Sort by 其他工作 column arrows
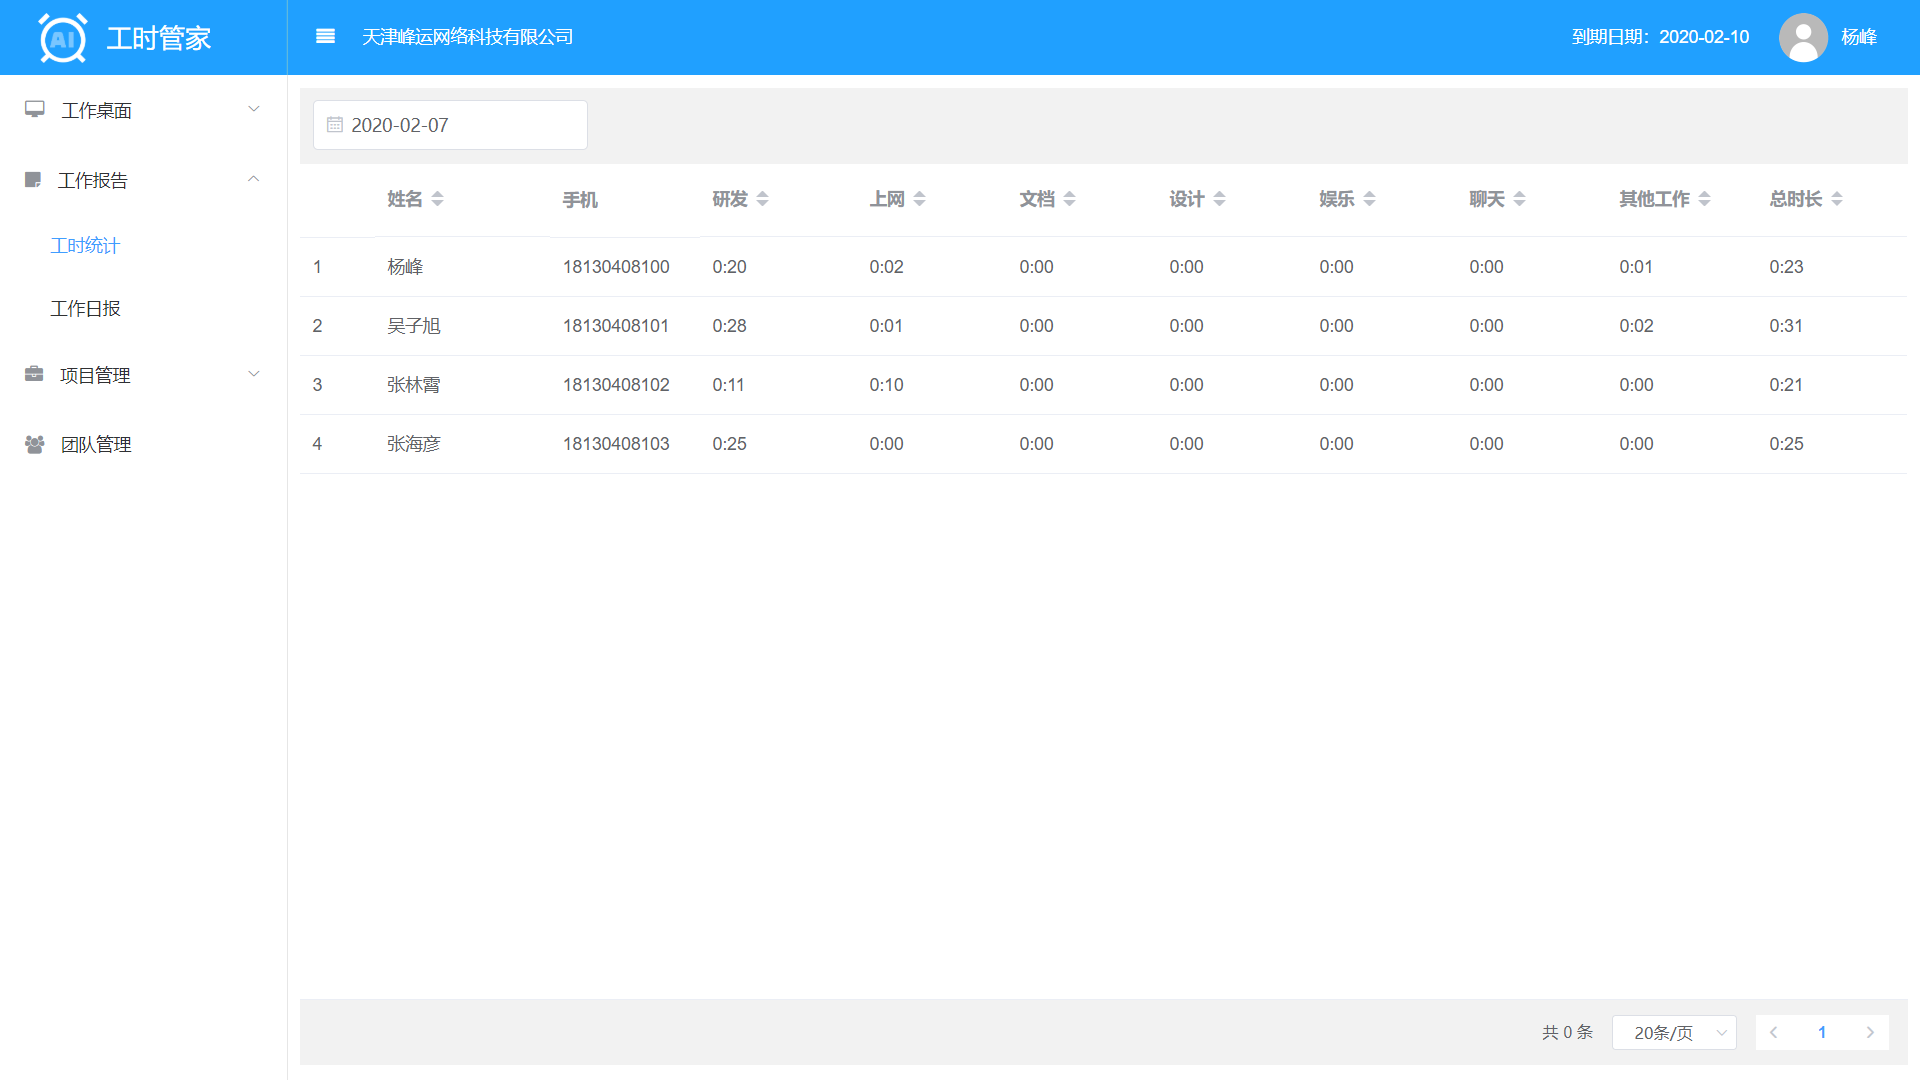The image size is (1920, 1080). click(1704, 199)
